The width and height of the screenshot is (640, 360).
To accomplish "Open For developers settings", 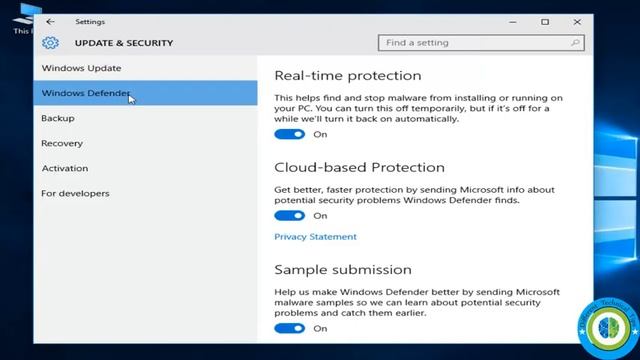I will tap(145, 193).
